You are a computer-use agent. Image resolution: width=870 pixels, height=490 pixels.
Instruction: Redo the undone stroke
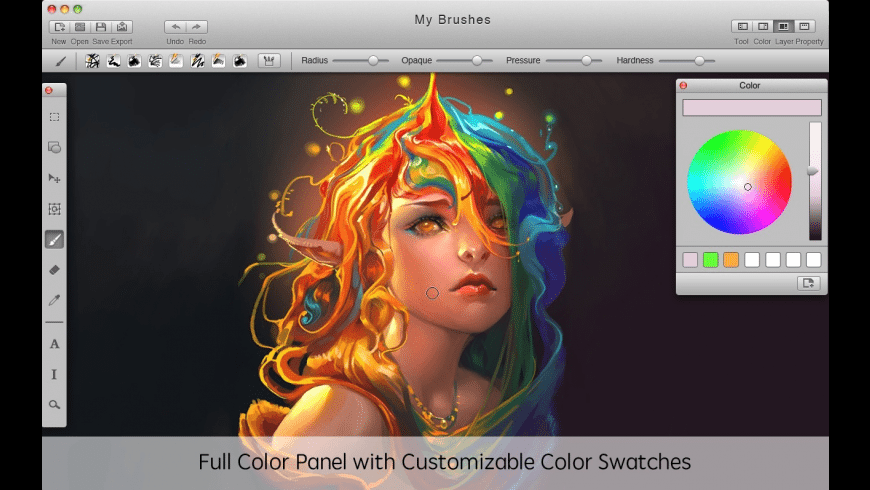[196, 27]
